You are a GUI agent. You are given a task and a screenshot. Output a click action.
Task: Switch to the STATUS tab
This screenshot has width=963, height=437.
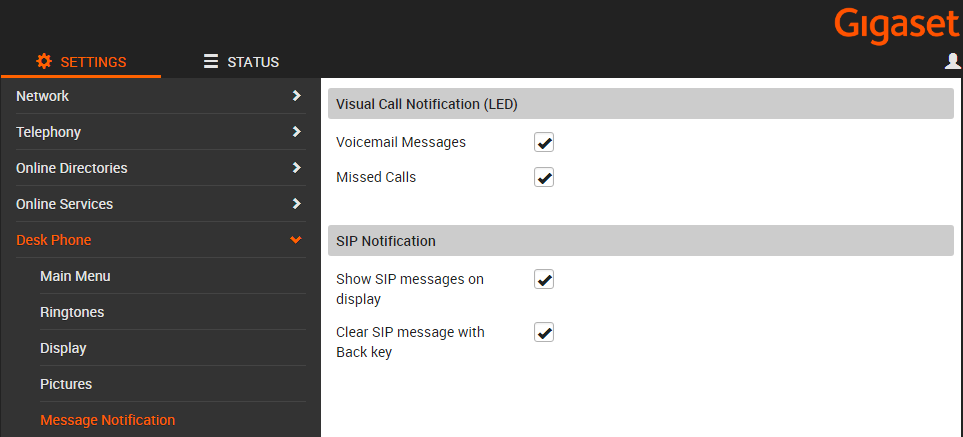click(241, 62)
